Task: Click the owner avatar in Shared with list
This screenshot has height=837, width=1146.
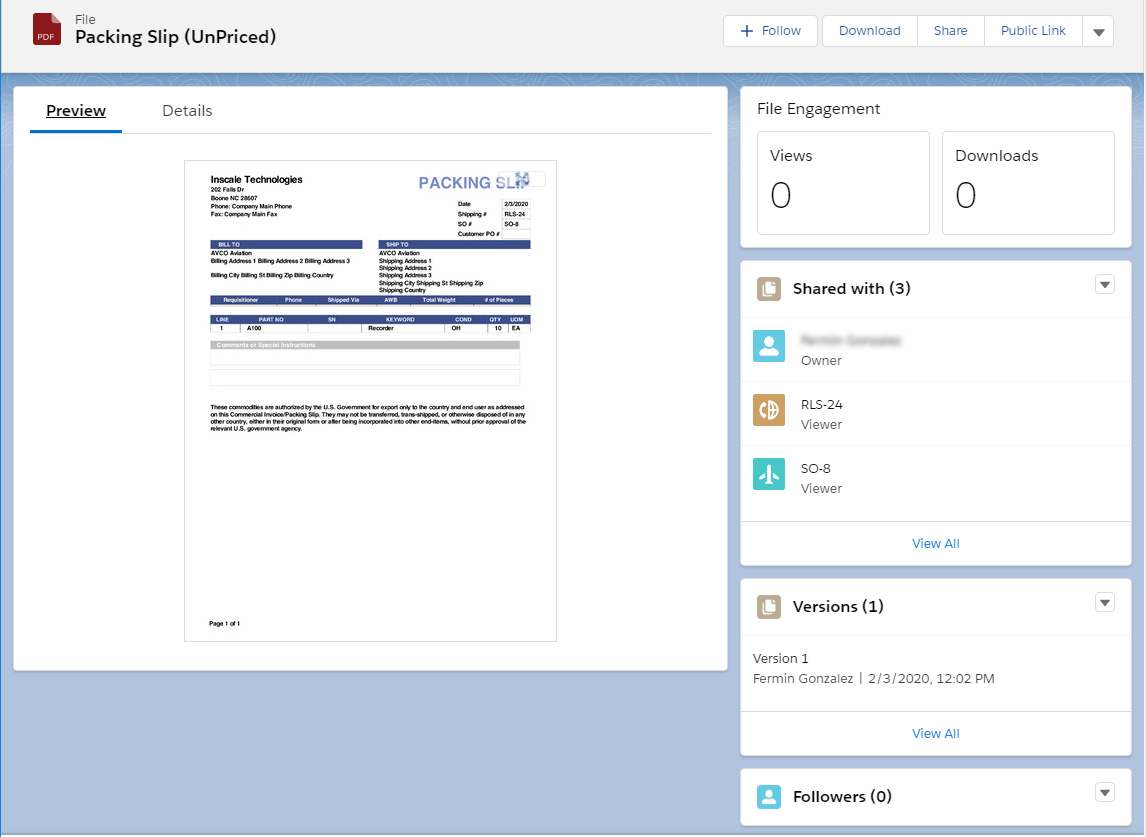Action: (769, 346)
